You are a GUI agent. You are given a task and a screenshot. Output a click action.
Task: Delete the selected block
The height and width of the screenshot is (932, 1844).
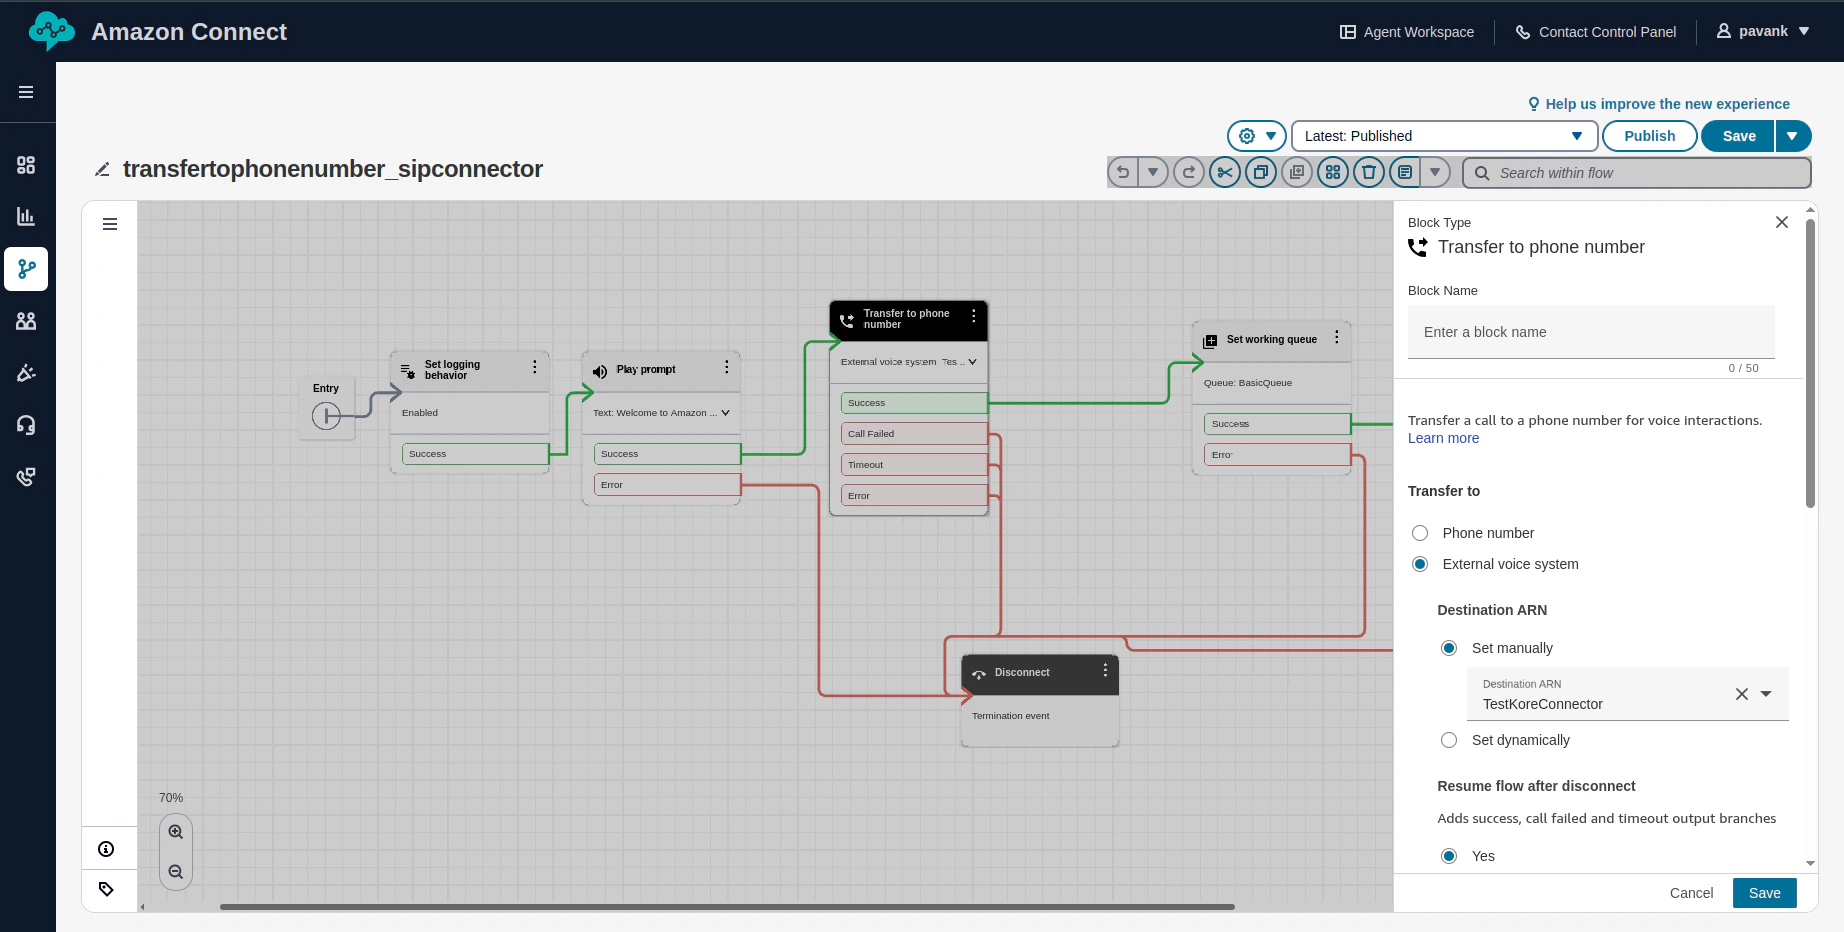pyautogui.click(x=1368, y=171)
